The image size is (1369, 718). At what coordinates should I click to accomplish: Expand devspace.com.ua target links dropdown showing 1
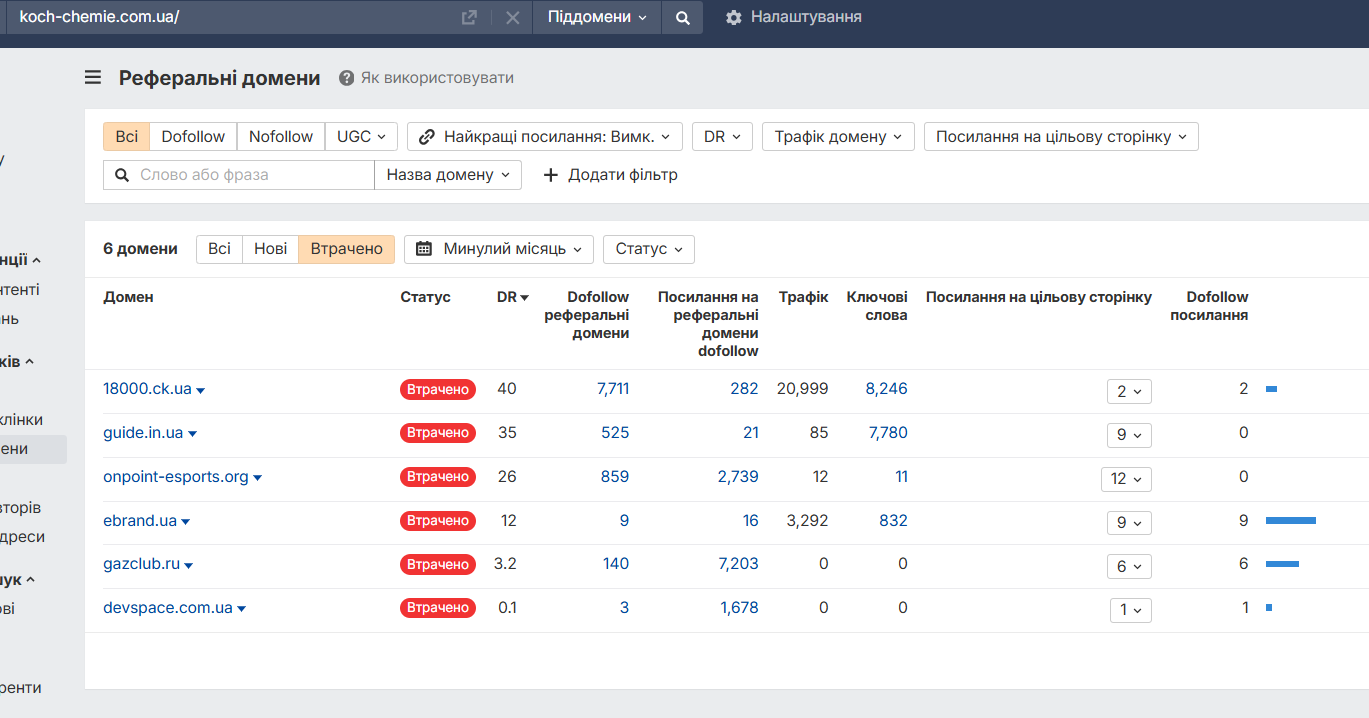pyautogui.click(x=1131, y=610)
